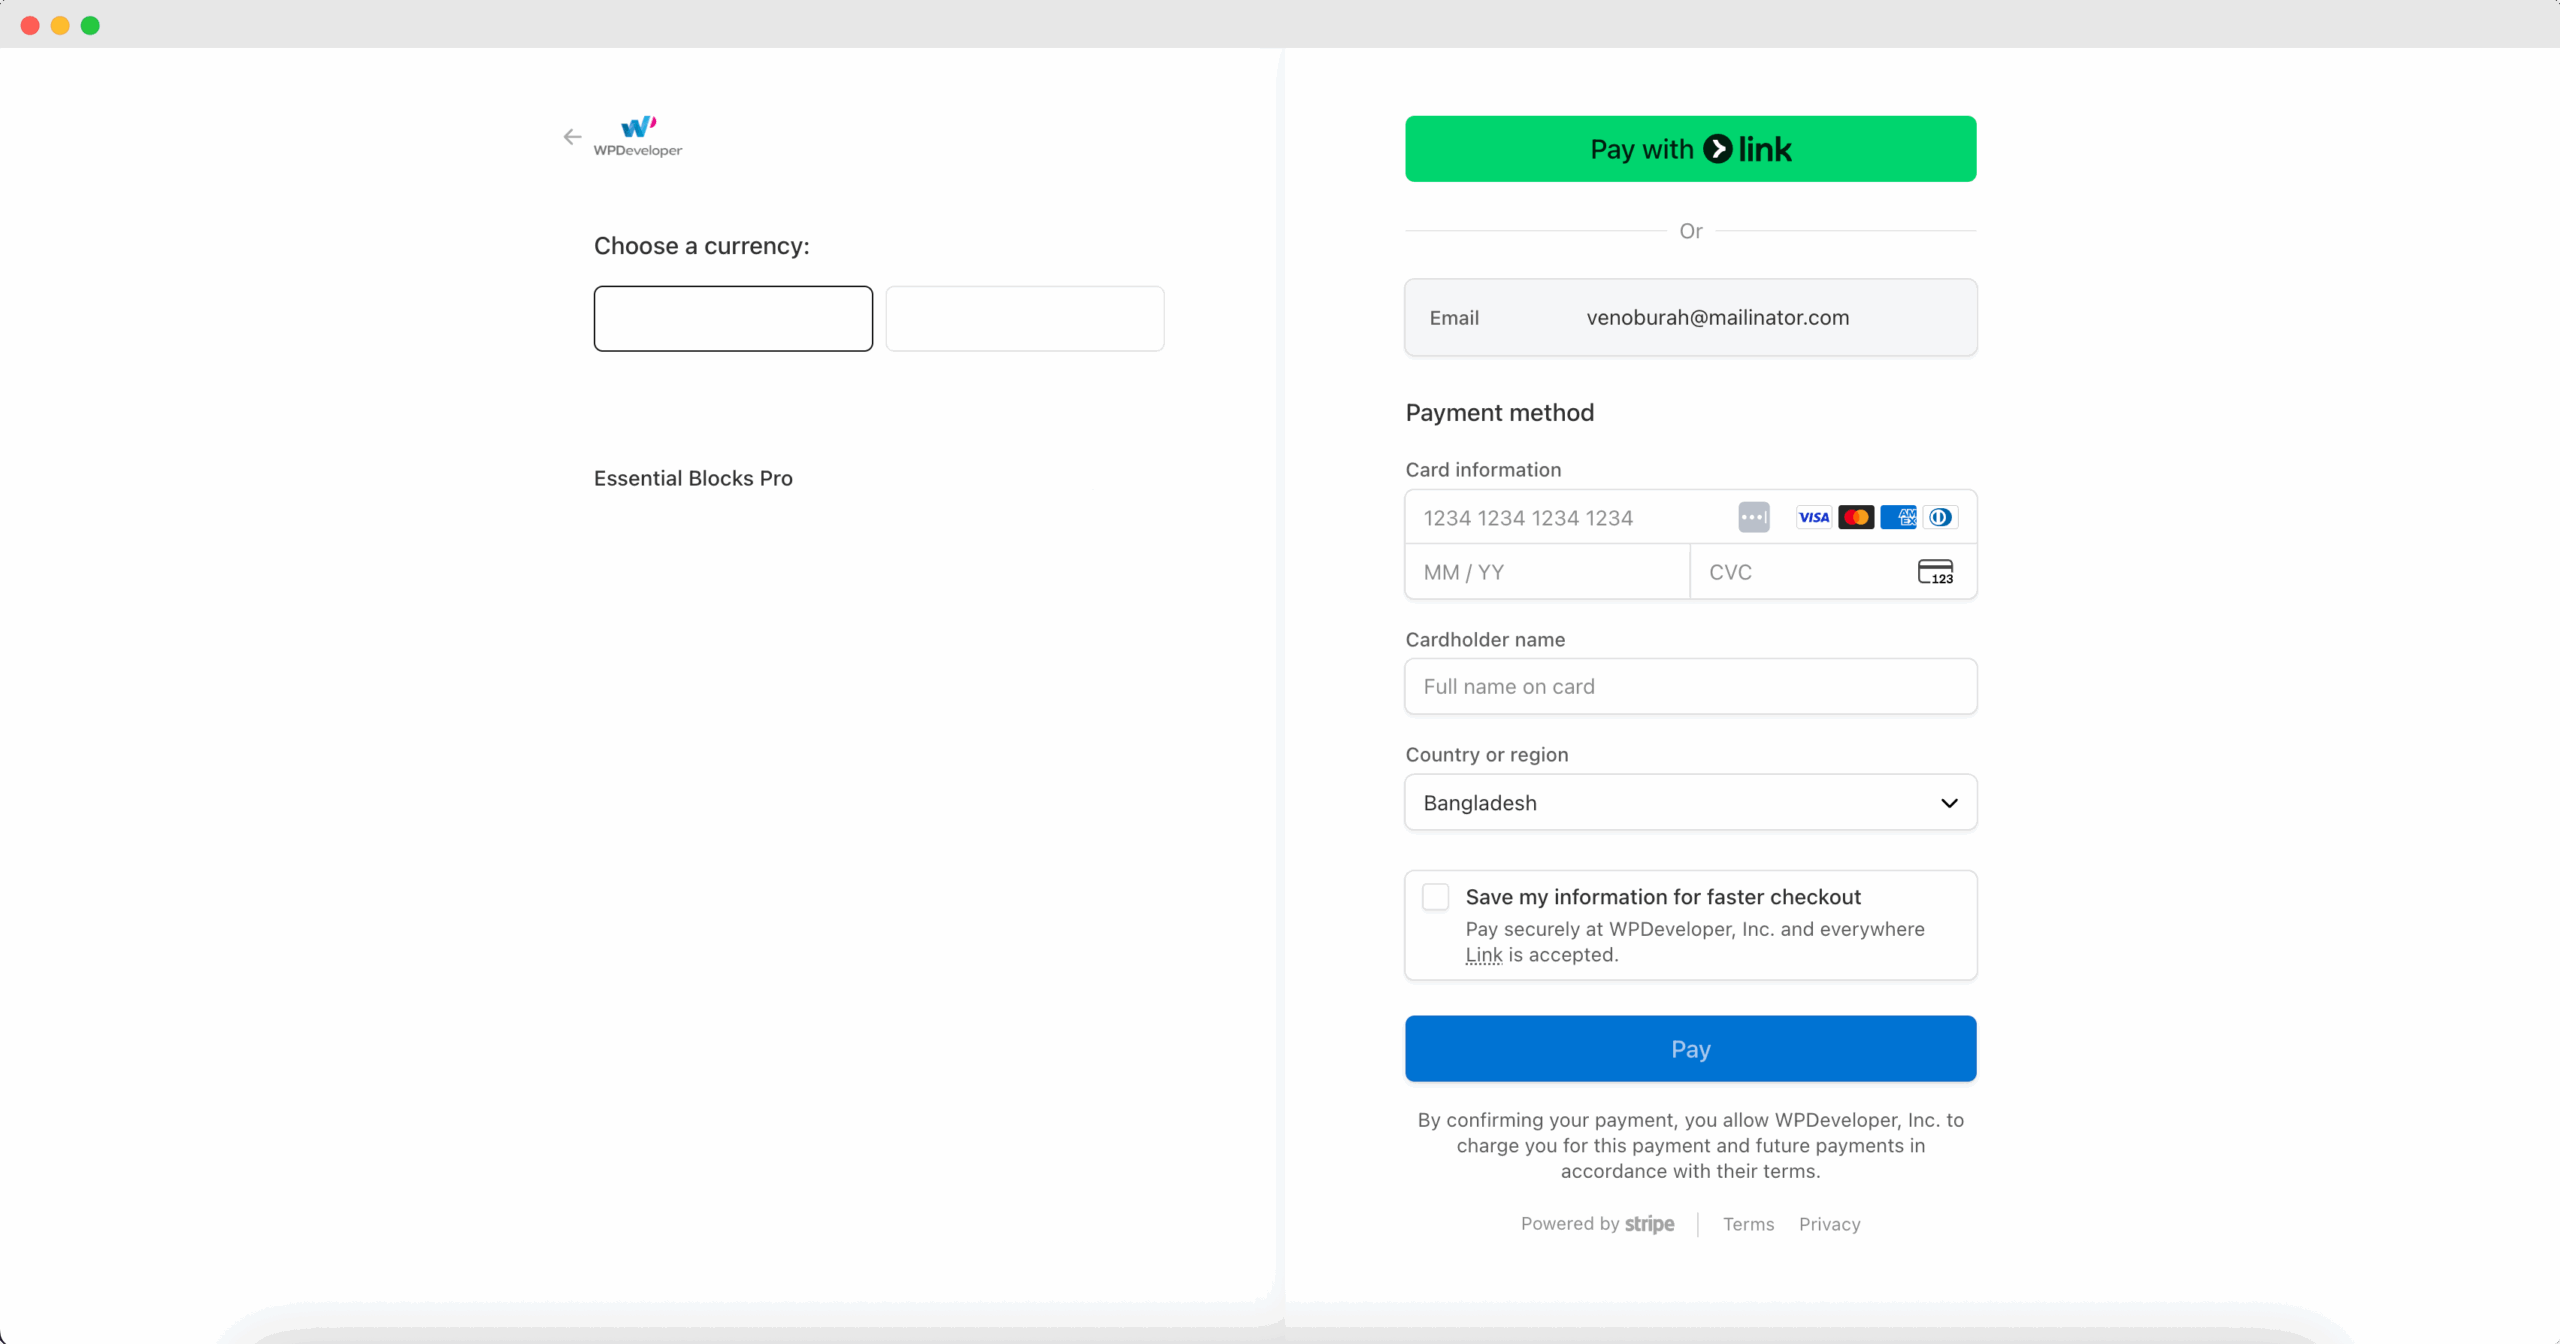
Task: Minimize the window using yellow traffic light
Action: (59, 25)
